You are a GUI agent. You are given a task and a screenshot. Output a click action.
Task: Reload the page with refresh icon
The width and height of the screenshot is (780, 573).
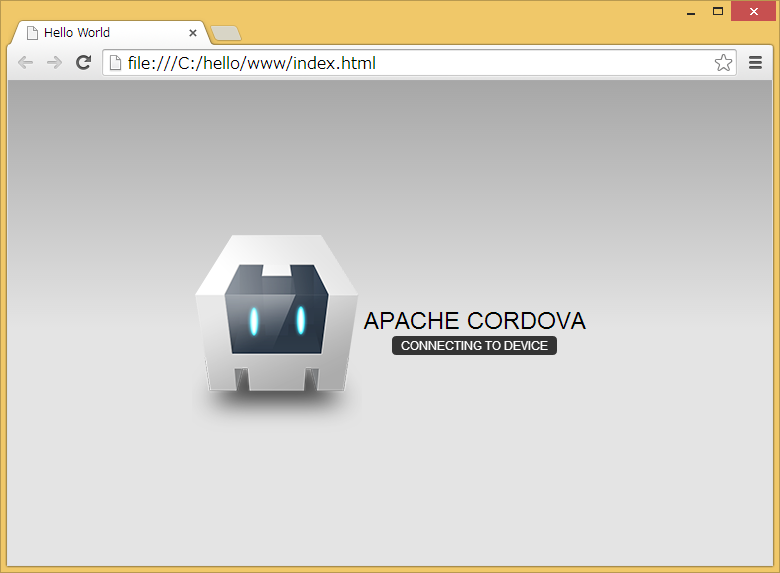83,62
